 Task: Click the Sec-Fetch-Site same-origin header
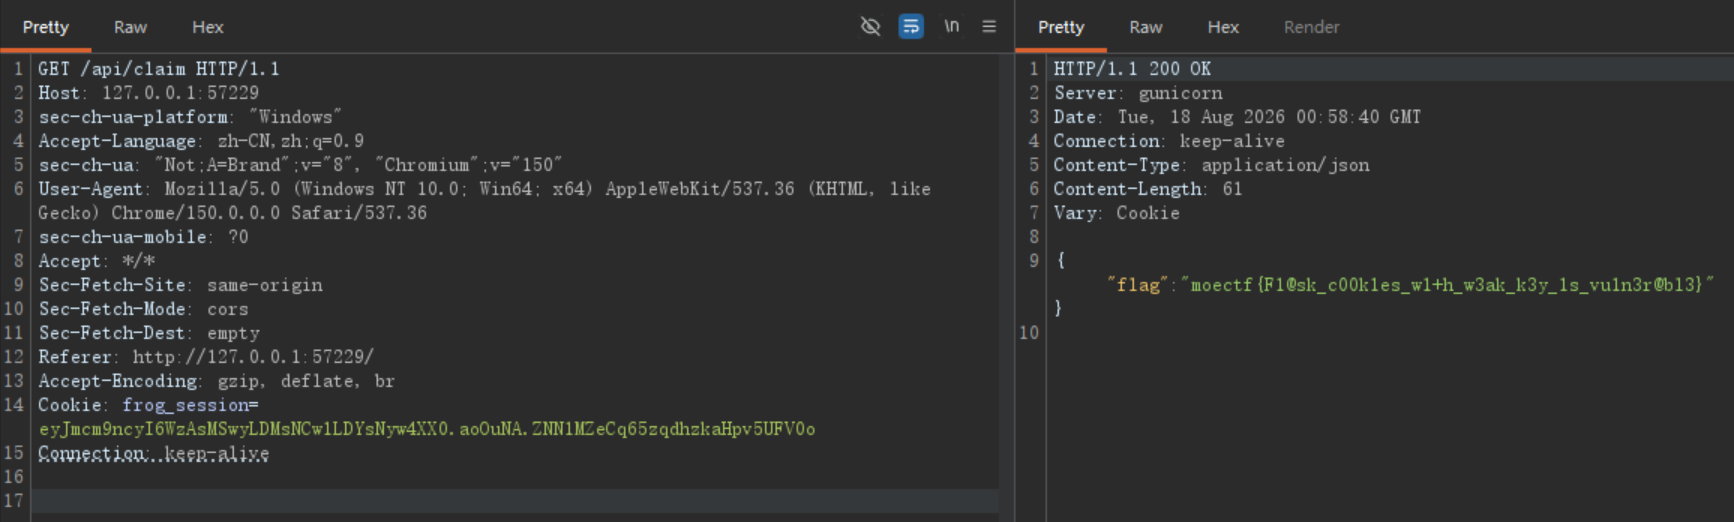point(180,285)
